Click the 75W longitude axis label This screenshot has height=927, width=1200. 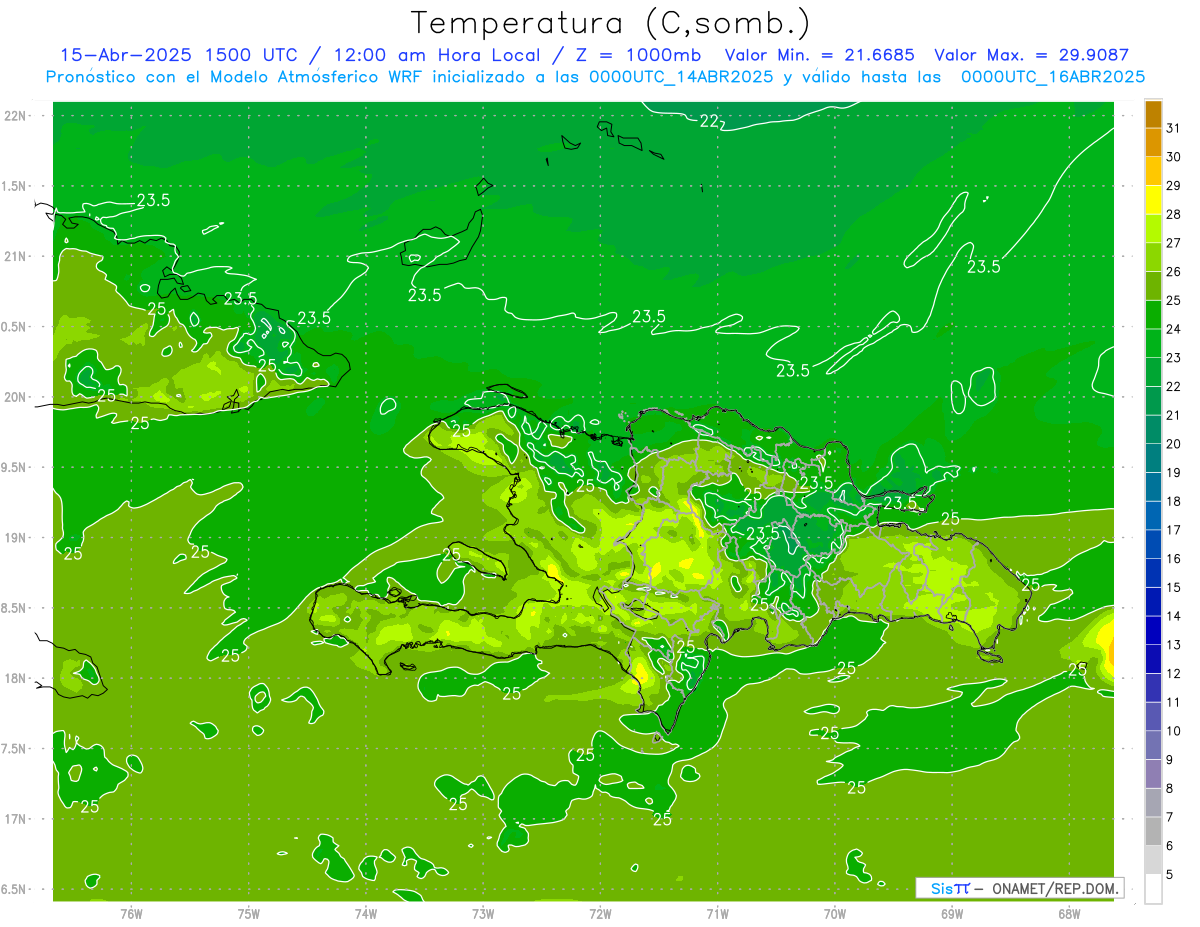pyautogui.click(x=249, y=913)
